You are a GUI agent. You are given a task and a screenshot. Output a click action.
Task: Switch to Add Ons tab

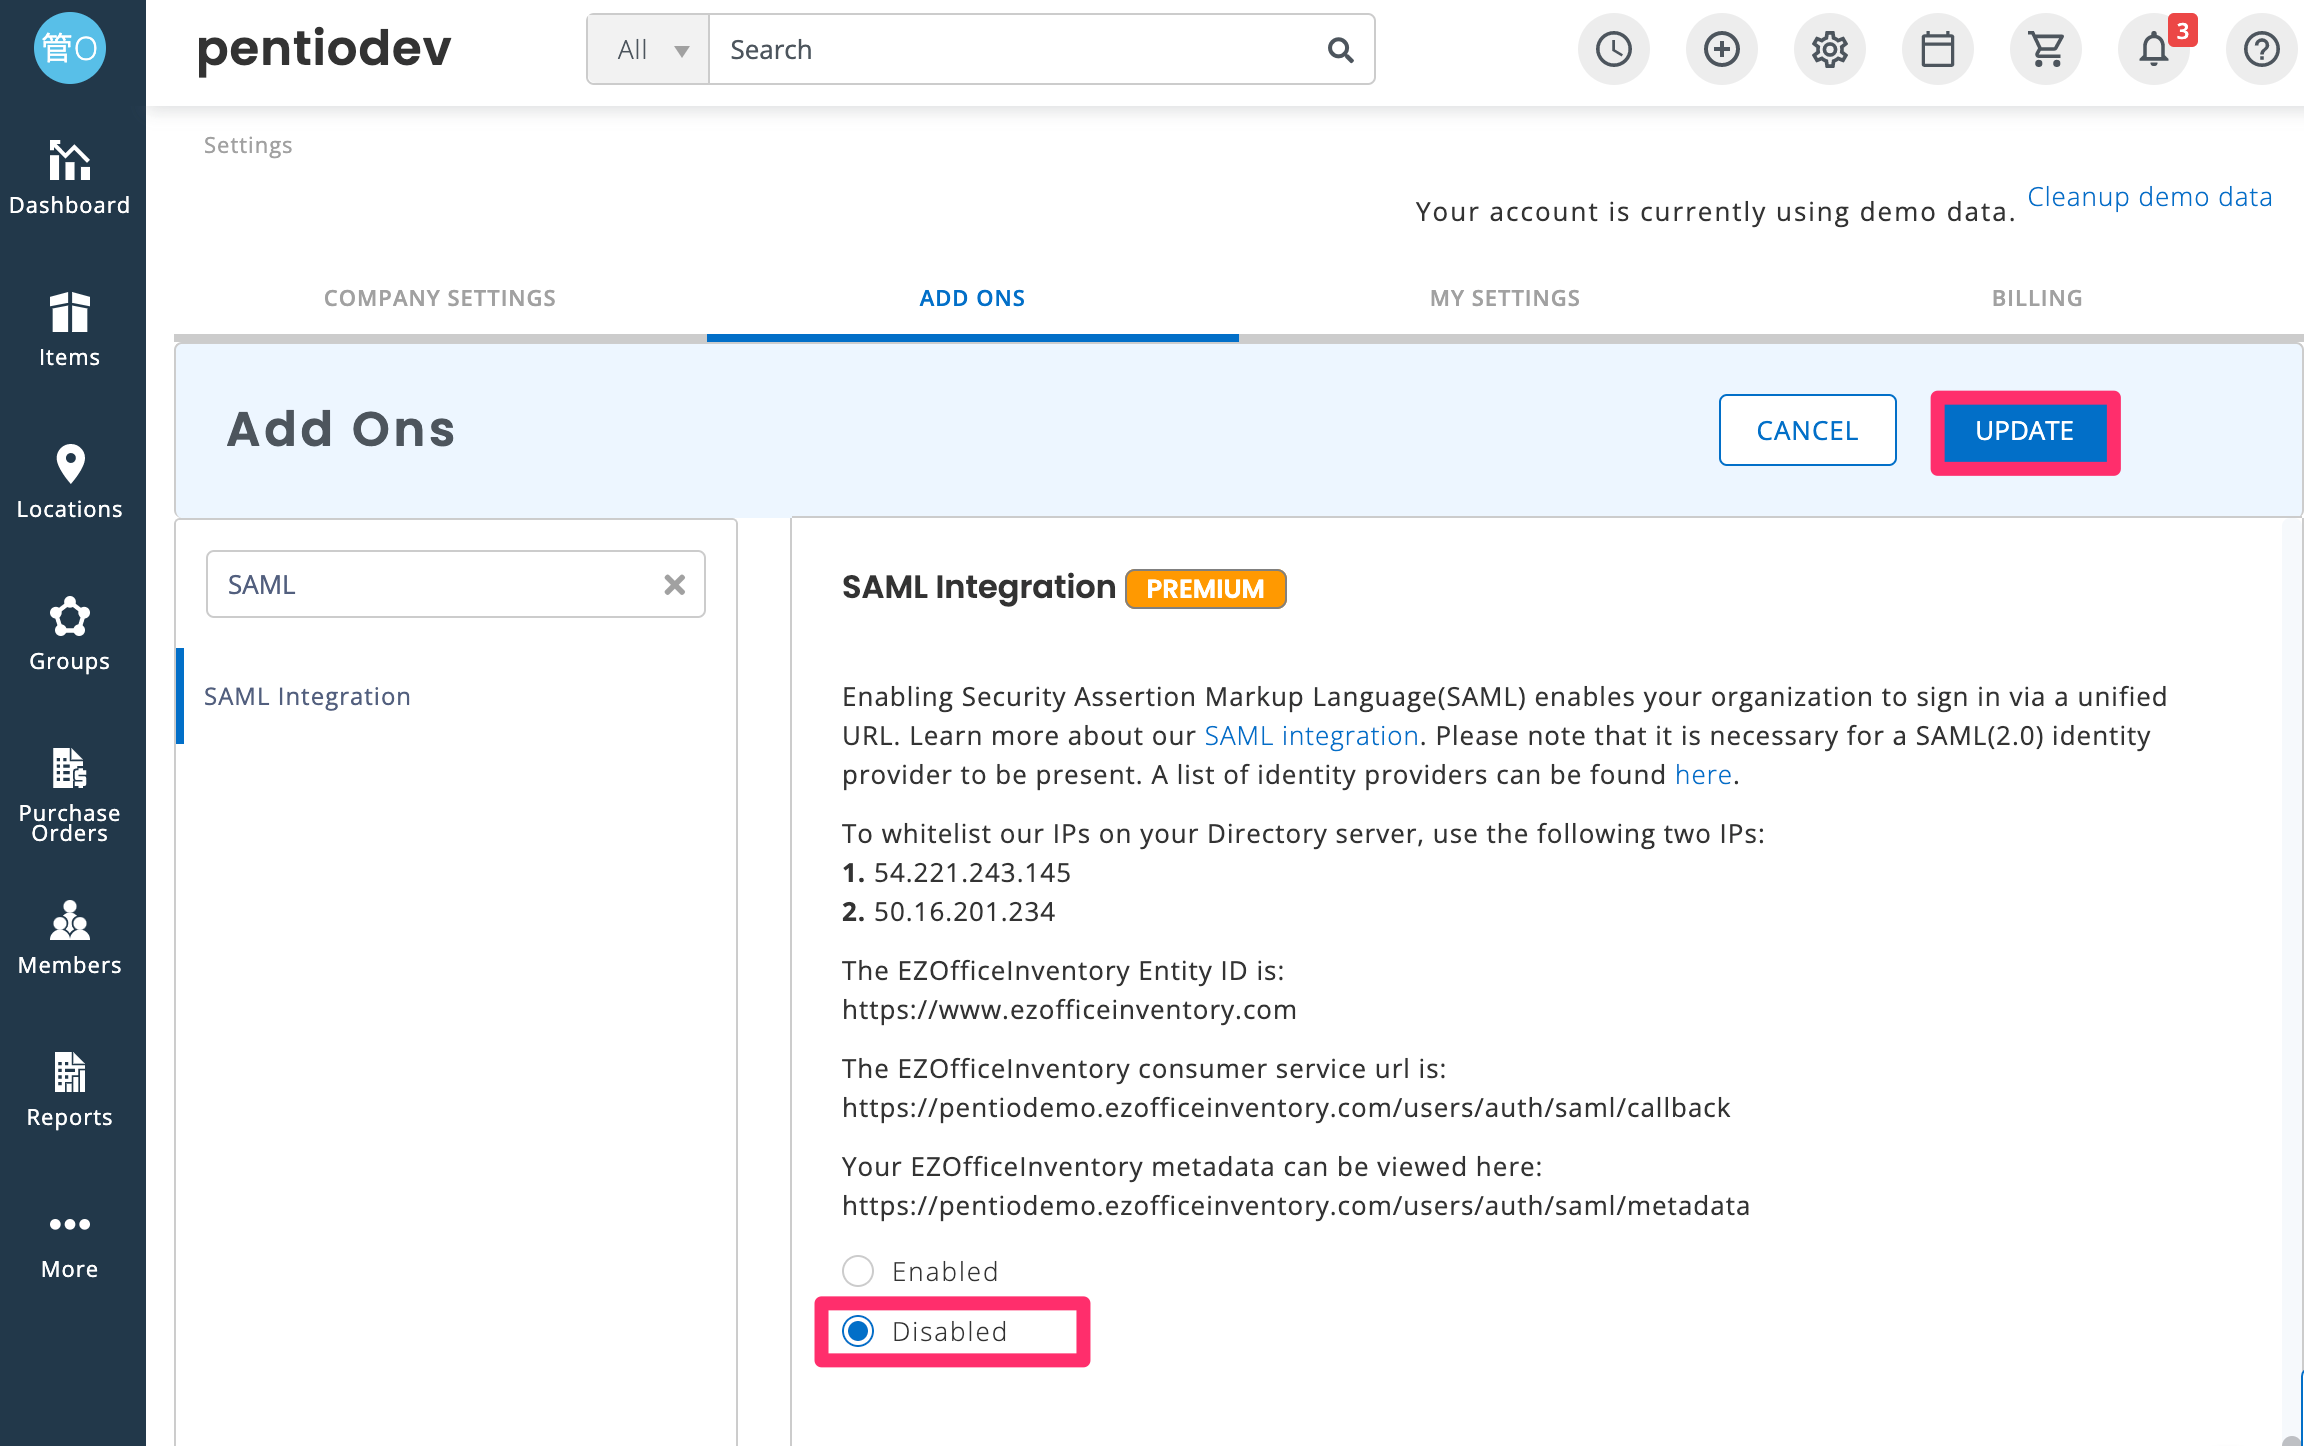coord(972,298)
